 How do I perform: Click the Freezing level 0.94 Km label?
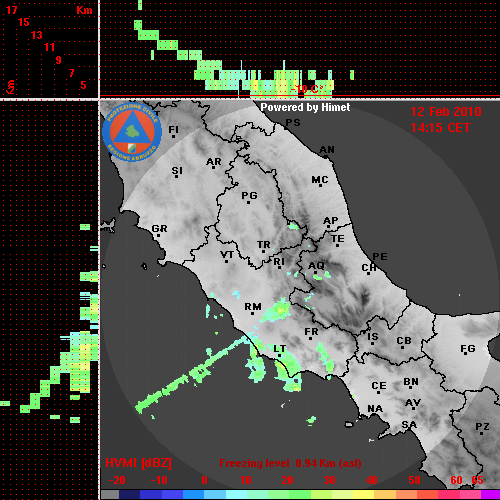290,463
